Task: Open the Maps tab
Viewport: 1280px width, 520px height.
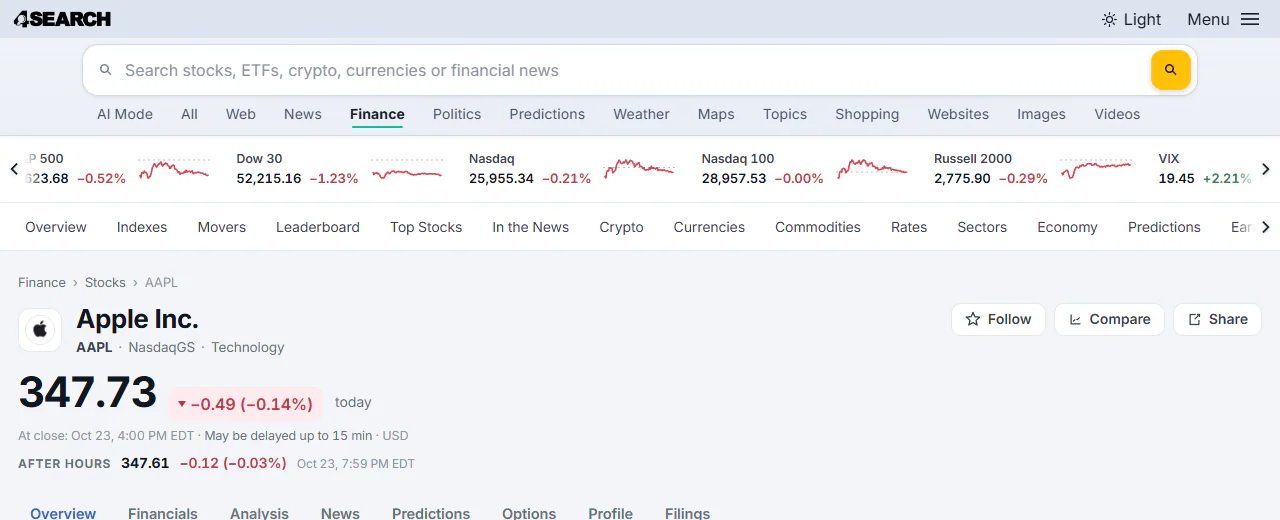Action: coord(716,114)
